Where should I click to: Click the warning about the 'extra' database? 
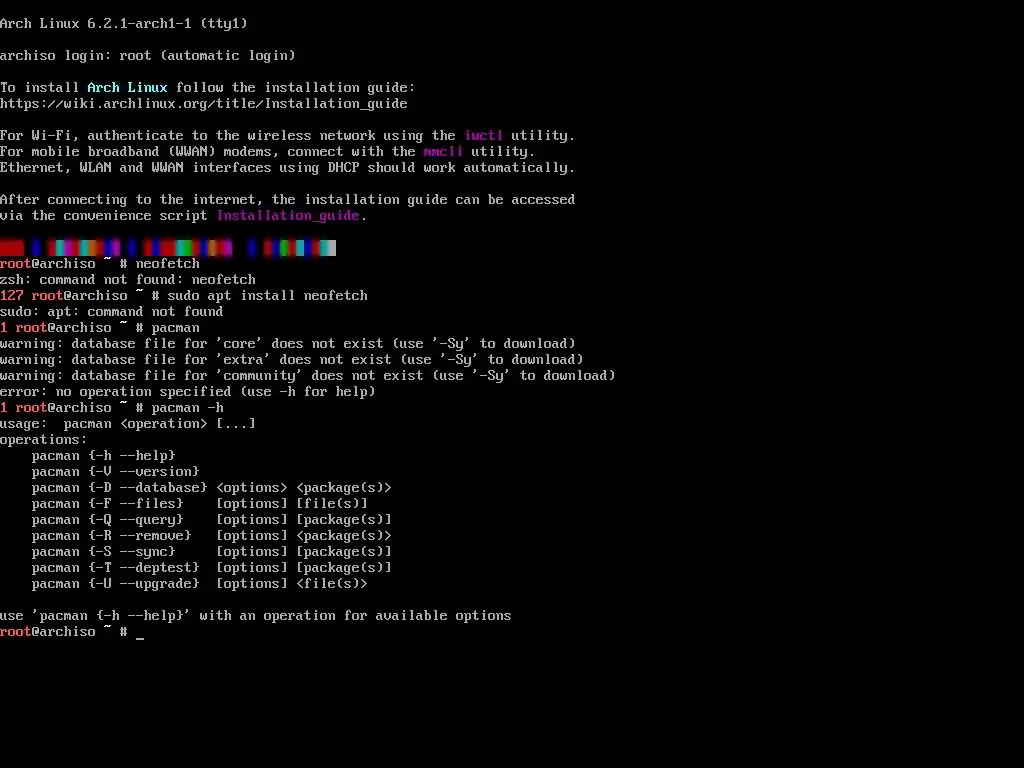(x=291, y=359)
